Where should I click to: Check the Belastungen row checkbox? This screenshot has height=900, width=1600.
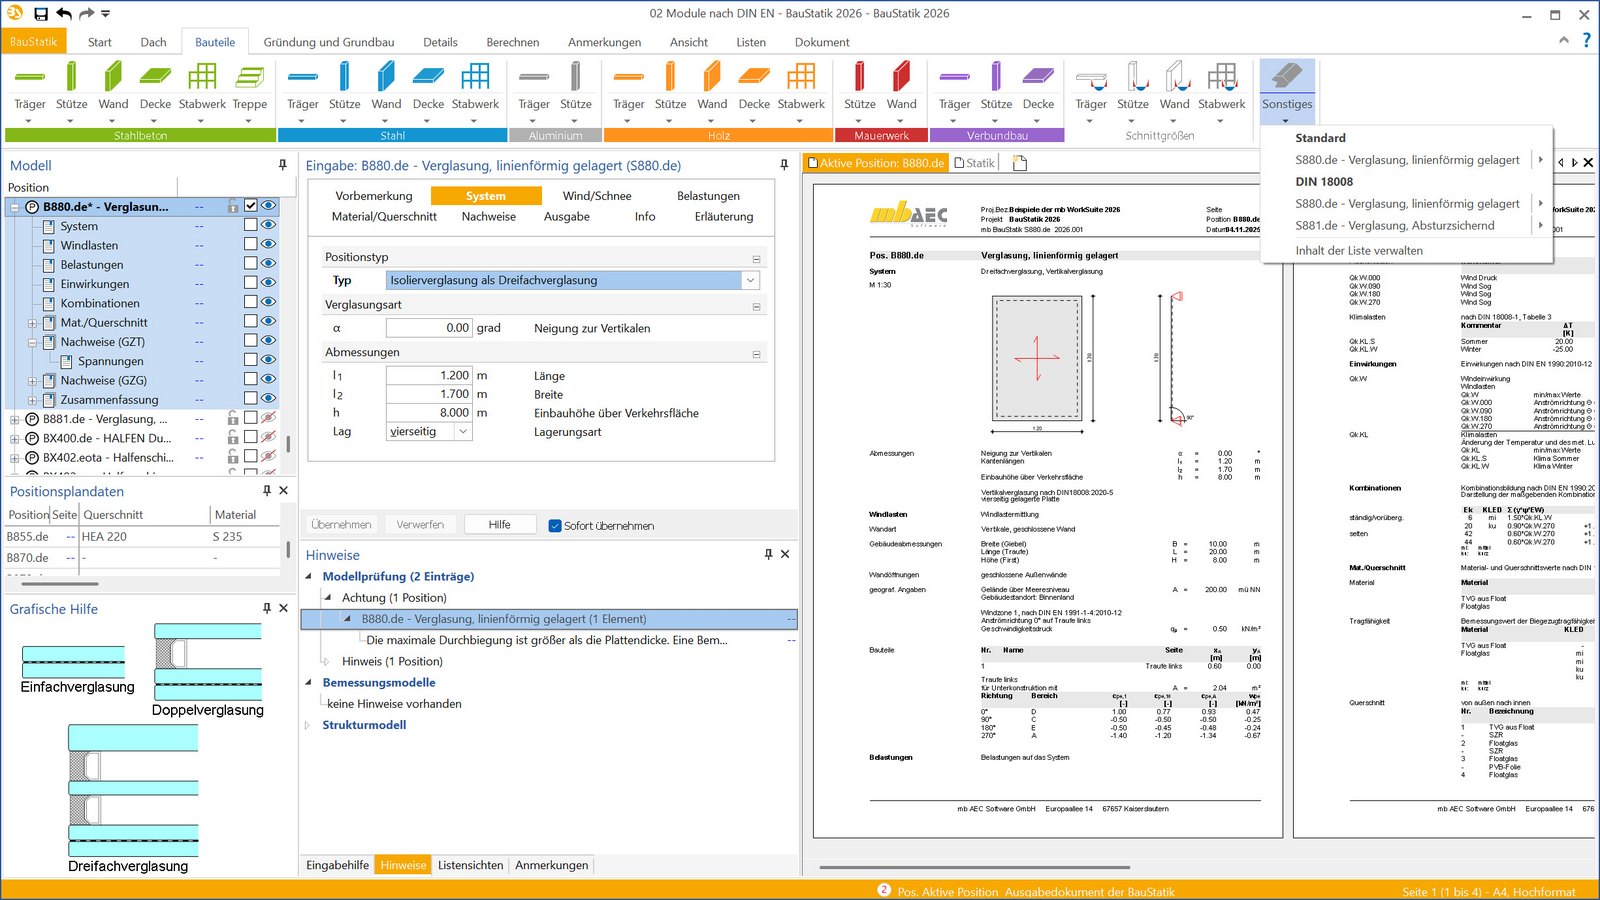coord(251,264)
